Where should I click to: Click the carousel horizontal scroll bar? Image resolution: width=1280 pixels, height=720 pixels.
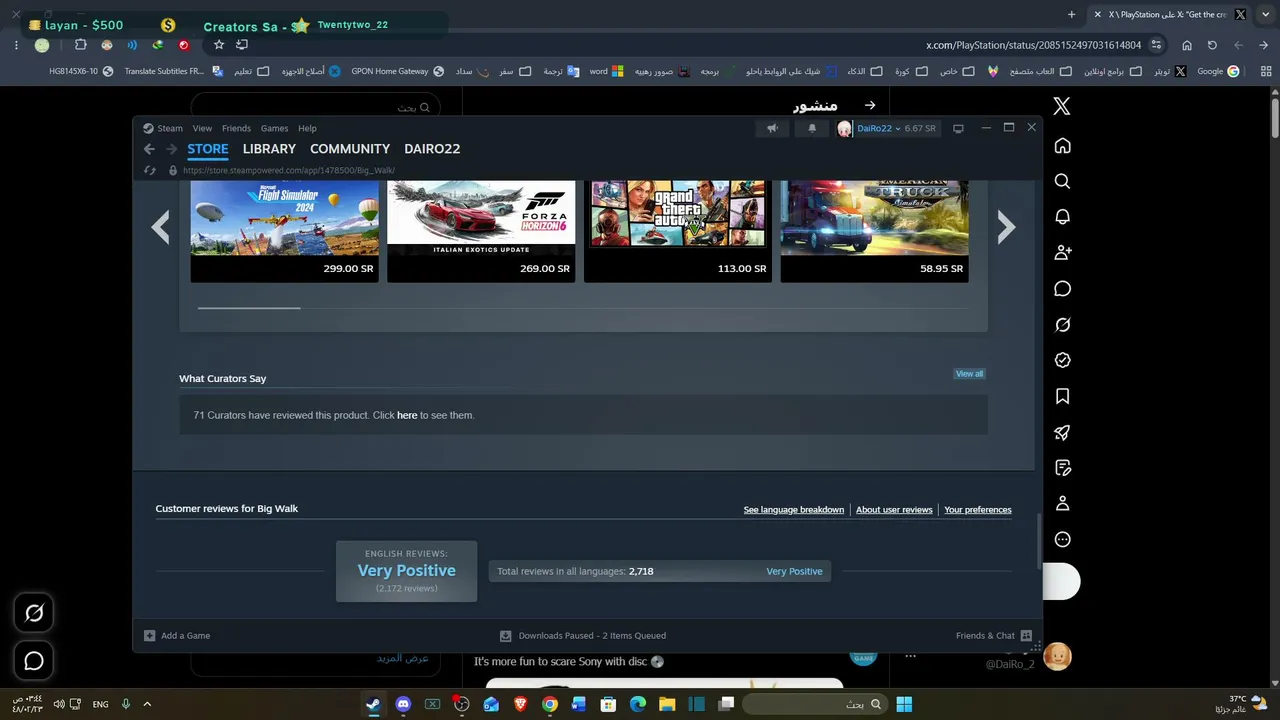coord(249,308)
